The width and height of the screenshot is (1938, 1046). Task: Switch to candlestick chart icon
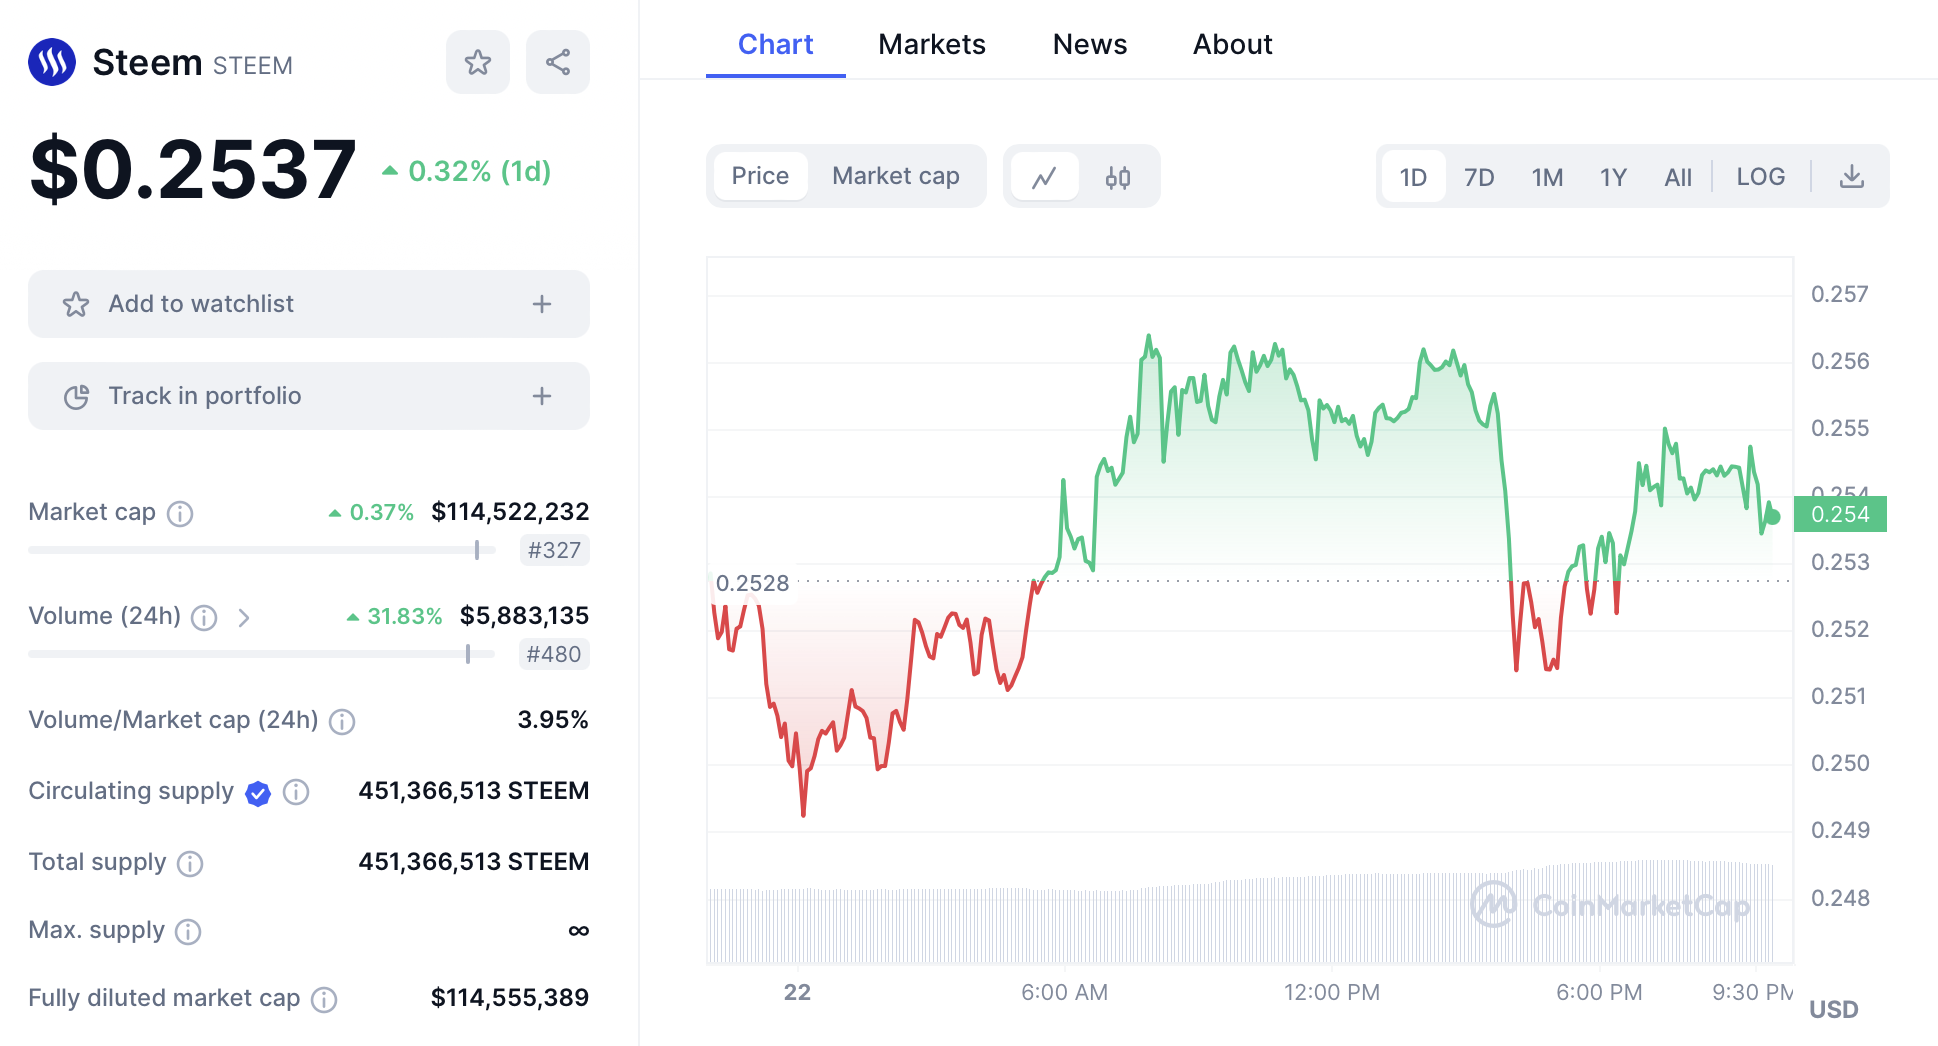point(1118,177)
